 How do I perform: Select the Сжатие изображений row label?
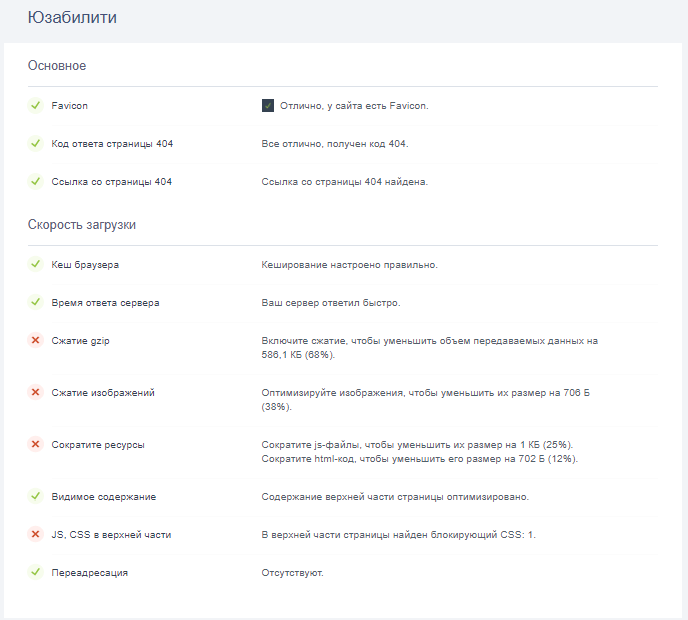103,393
